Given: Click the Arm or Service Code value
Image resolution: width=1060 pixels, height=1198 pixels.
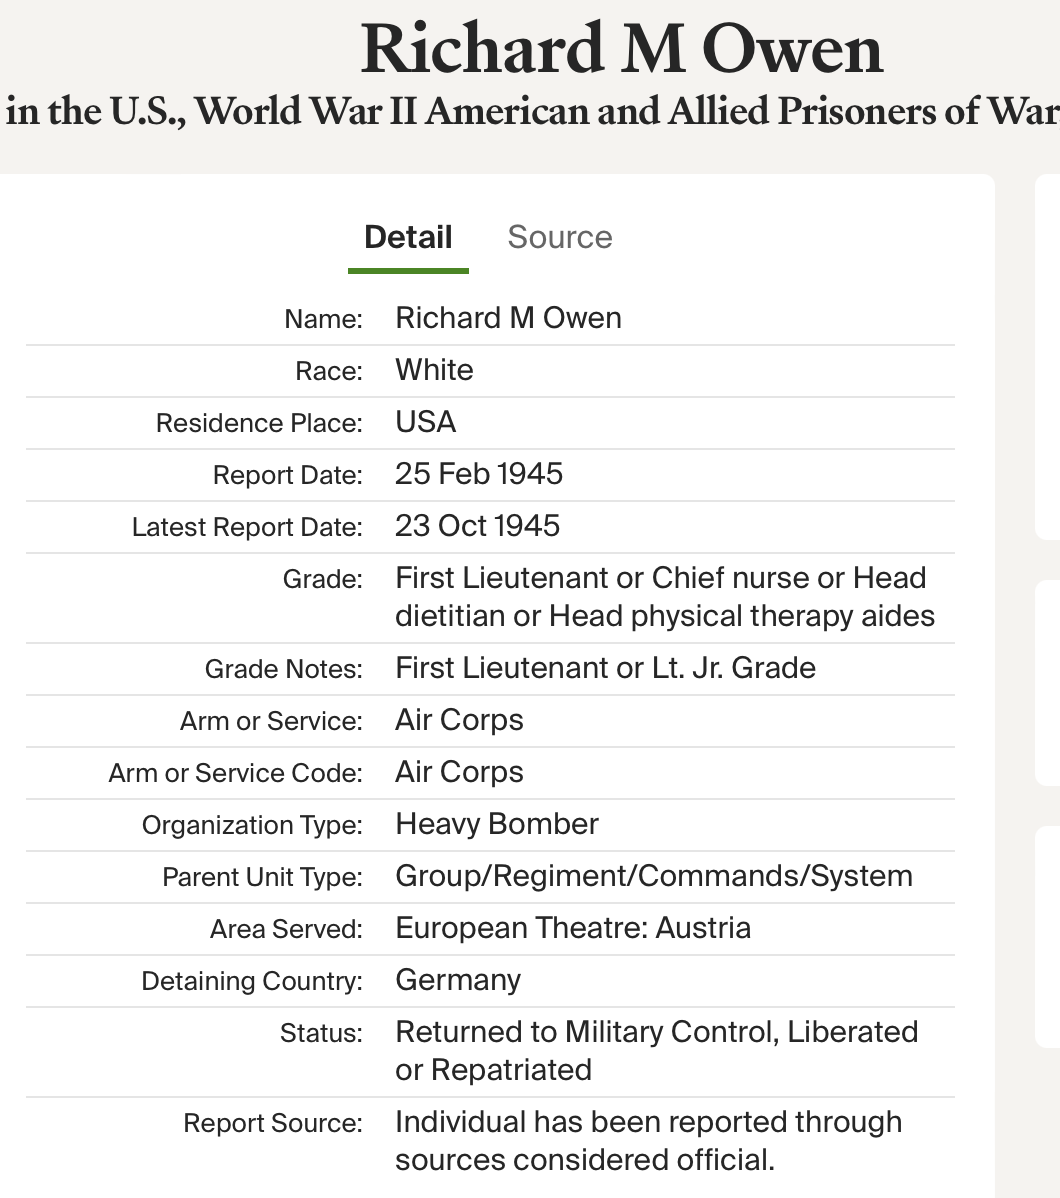Looking at the screenshot, I should pos(459,772).
